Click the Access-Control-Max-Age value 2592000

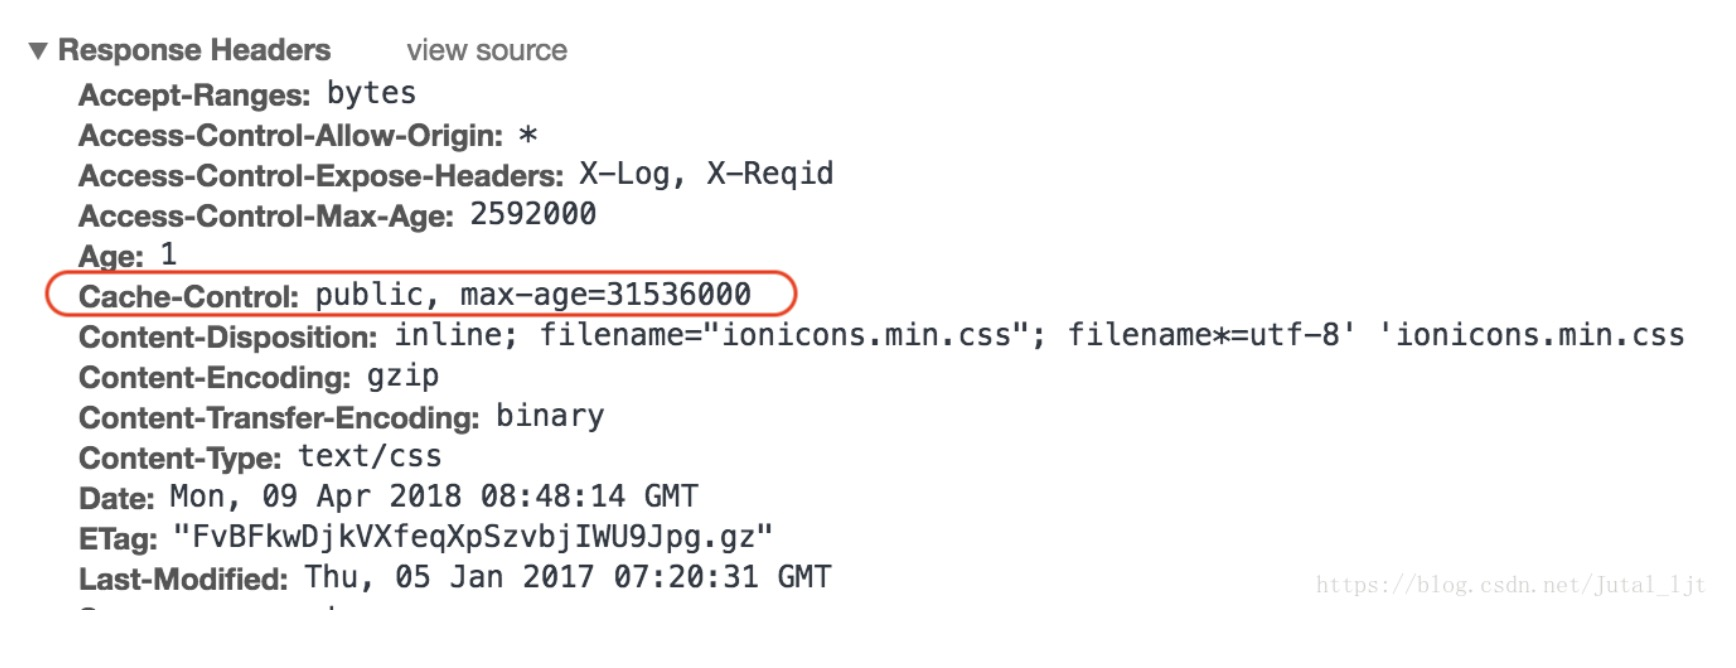tap(533, 215)
